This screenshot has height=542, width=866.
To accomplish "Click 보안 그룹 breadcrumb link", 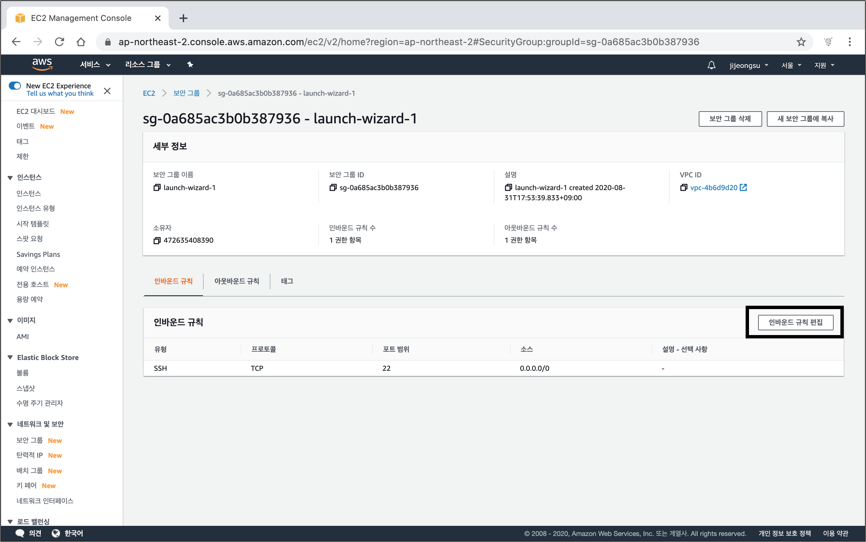I will (x=186, y=93).
